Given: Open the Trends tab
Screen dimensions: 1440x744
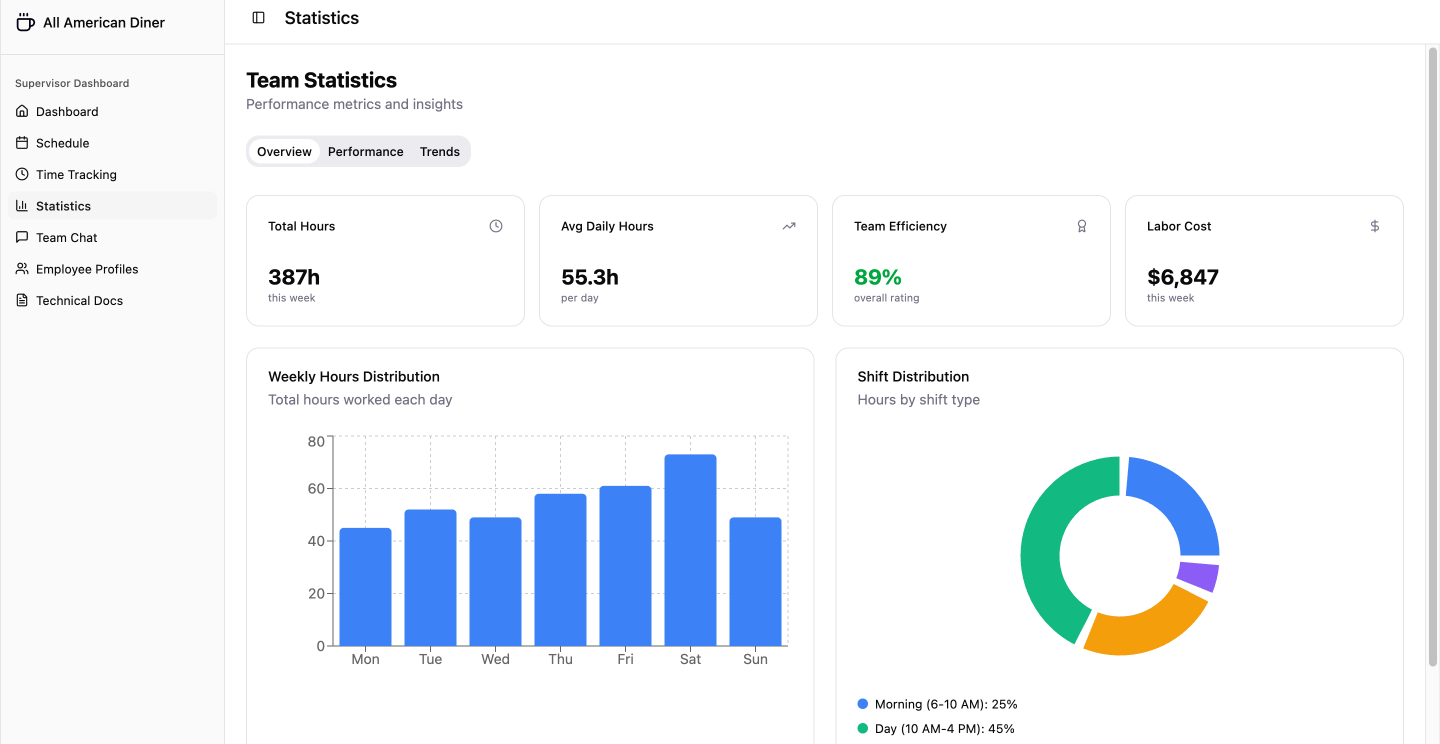Looking at the screenshot, I should (440, 151).
